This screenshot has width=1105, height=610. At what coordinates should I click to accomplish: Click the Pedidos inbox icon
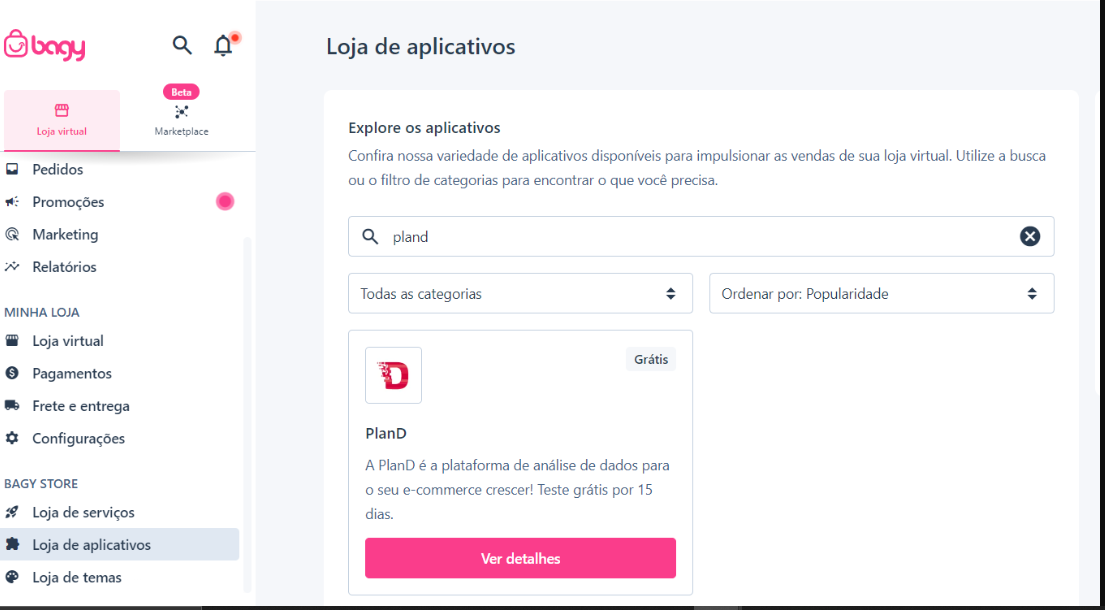[x=12, y=169]
